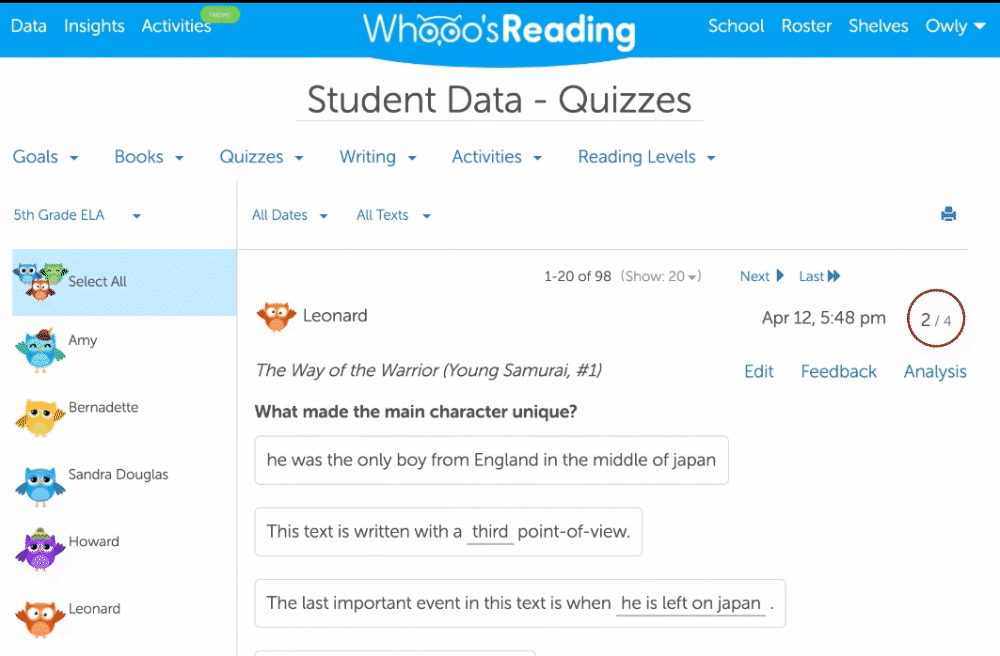Open the 5th Grade ELA class dropdown
The image size is (1000, 656).
click(x=77, y=215)
